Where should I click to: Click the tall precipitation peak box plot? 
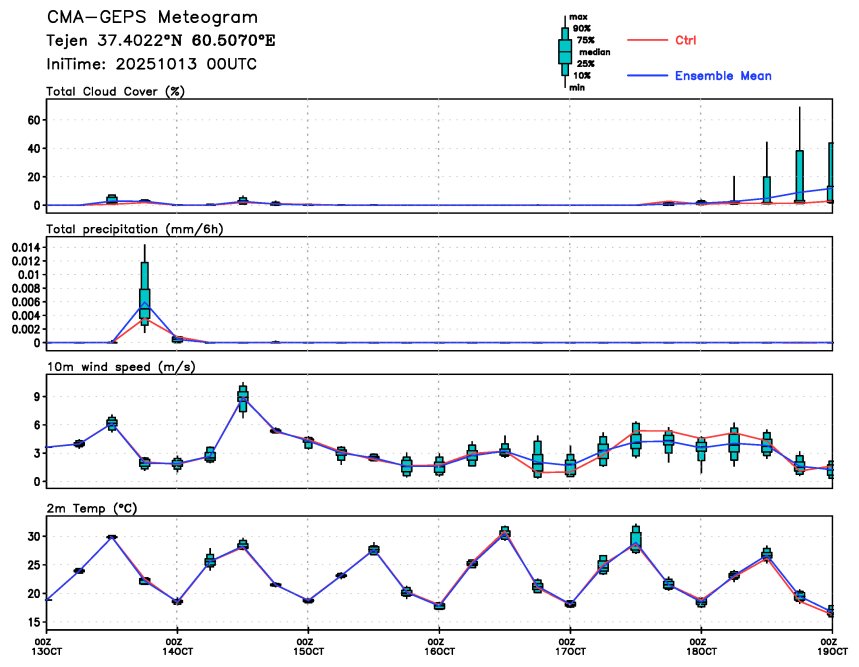[144, 290]
